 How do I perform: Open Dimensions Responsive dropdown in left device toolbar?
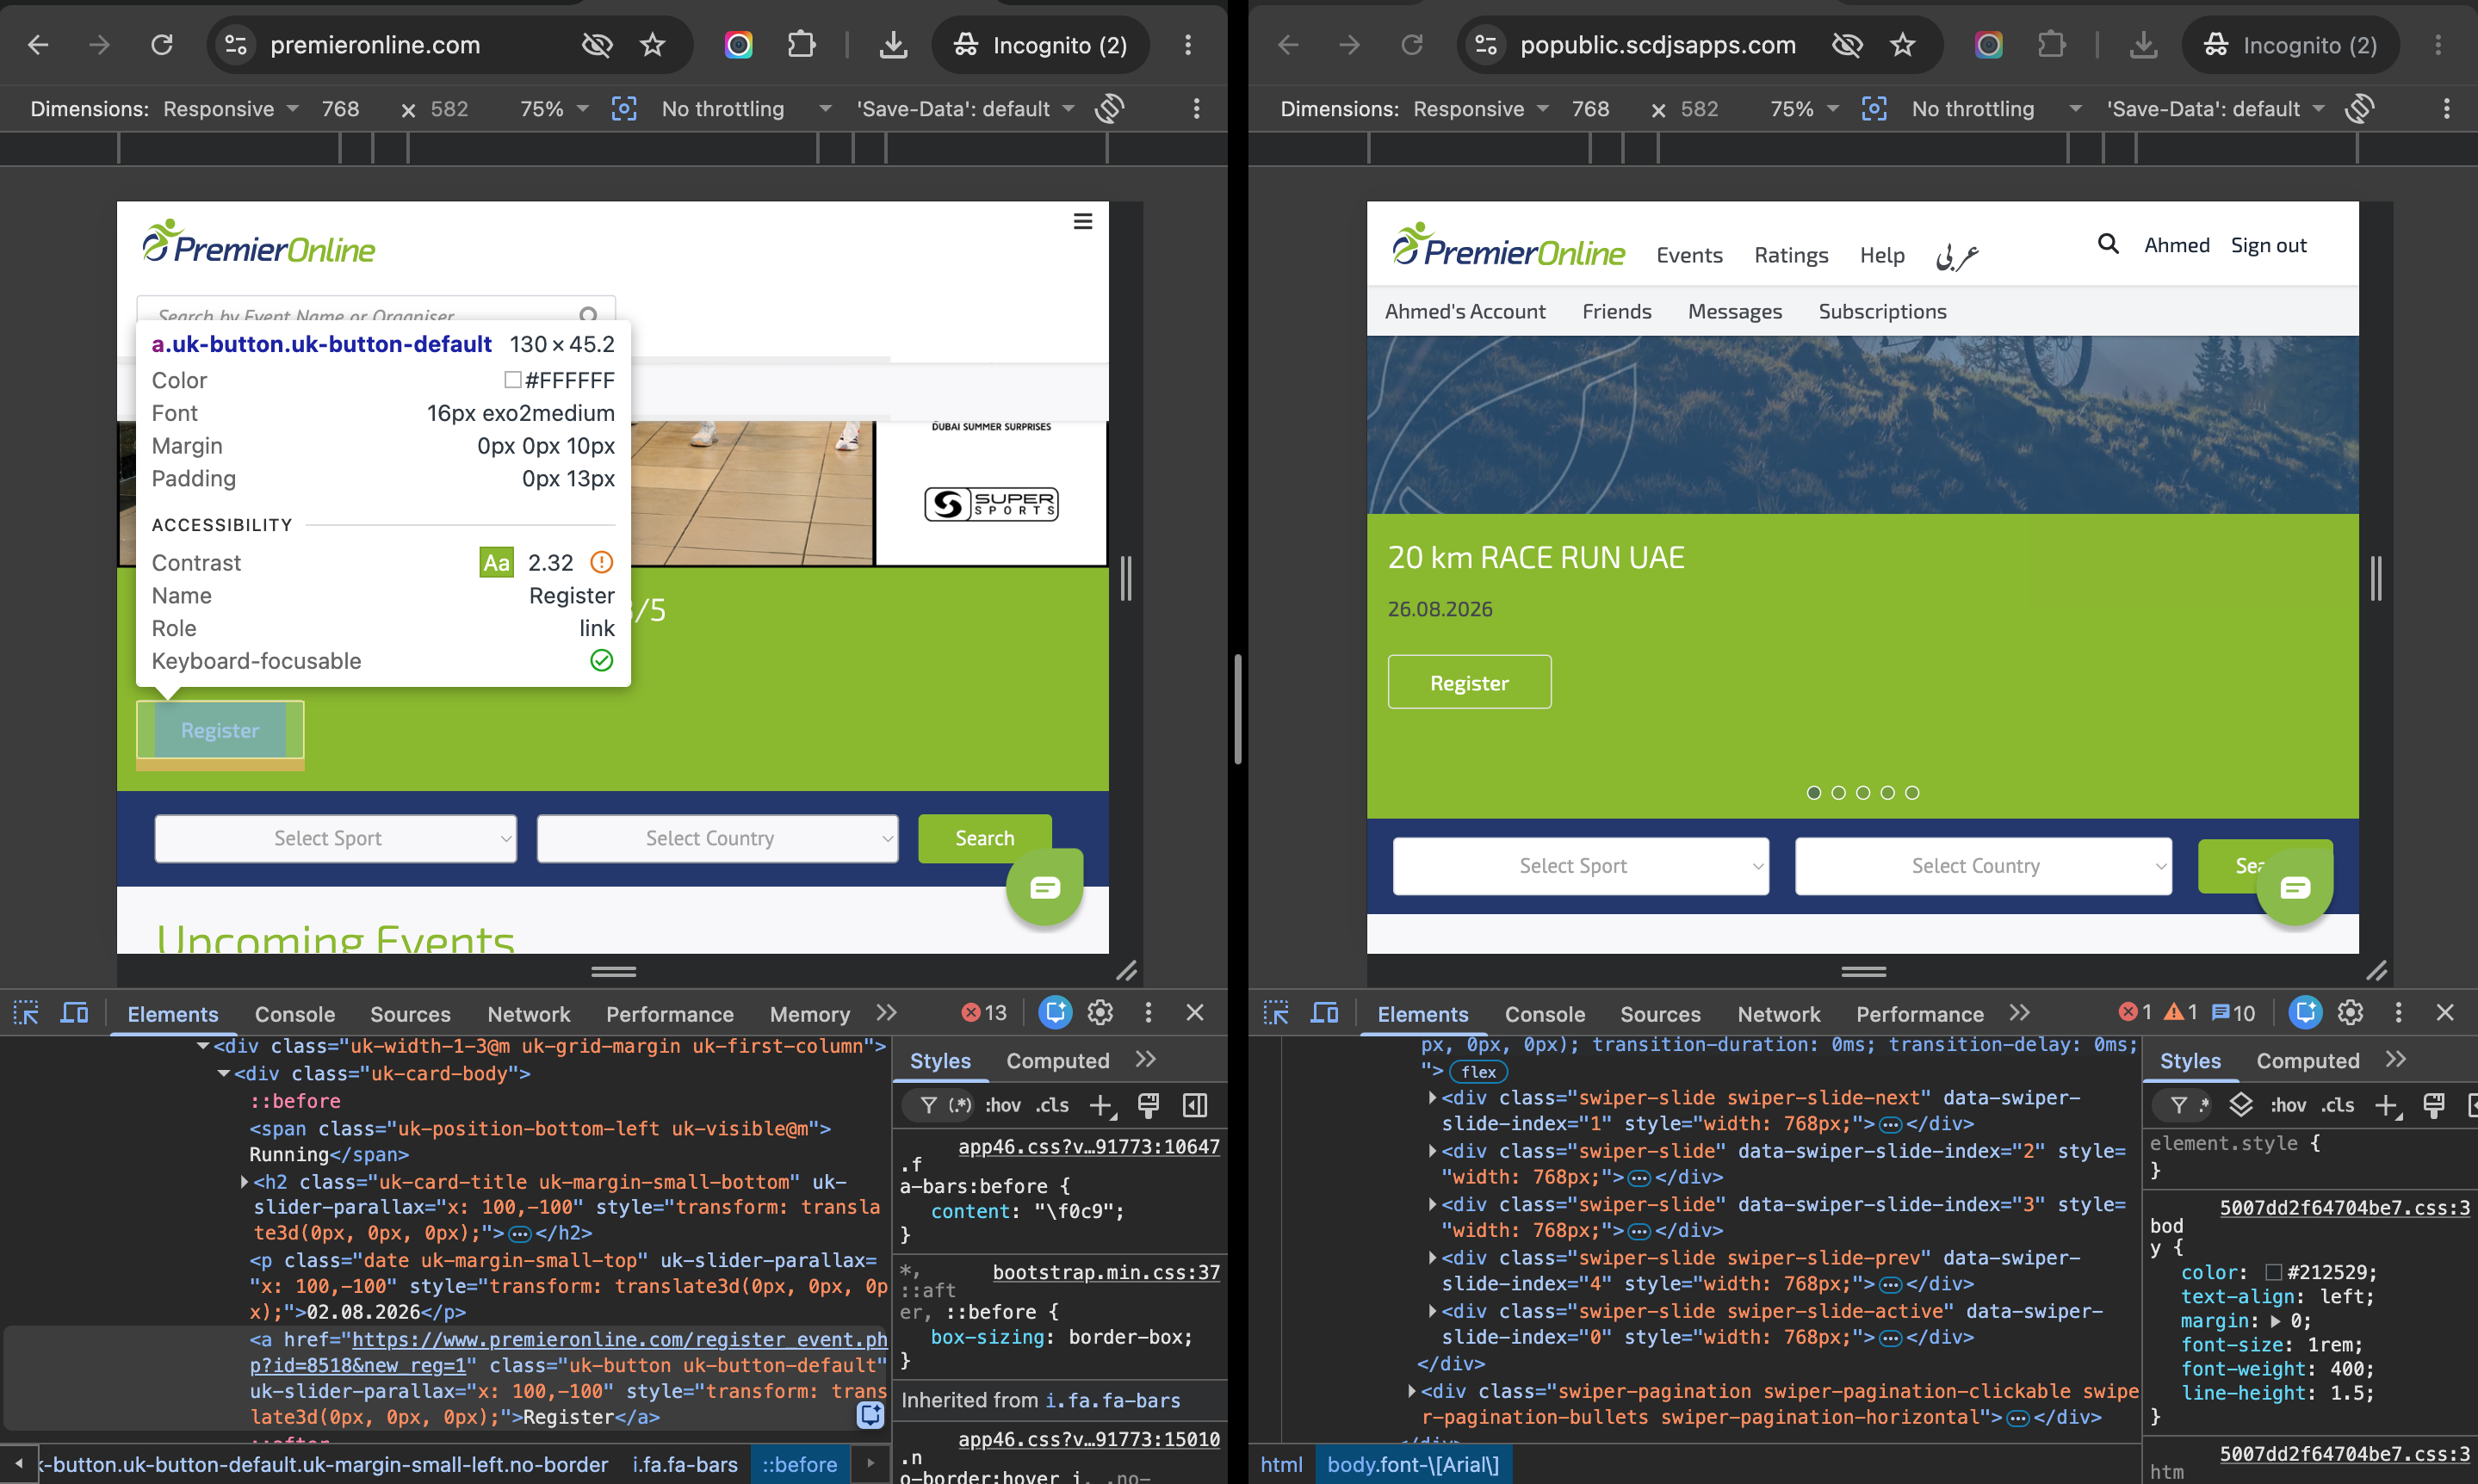(231, 109)
